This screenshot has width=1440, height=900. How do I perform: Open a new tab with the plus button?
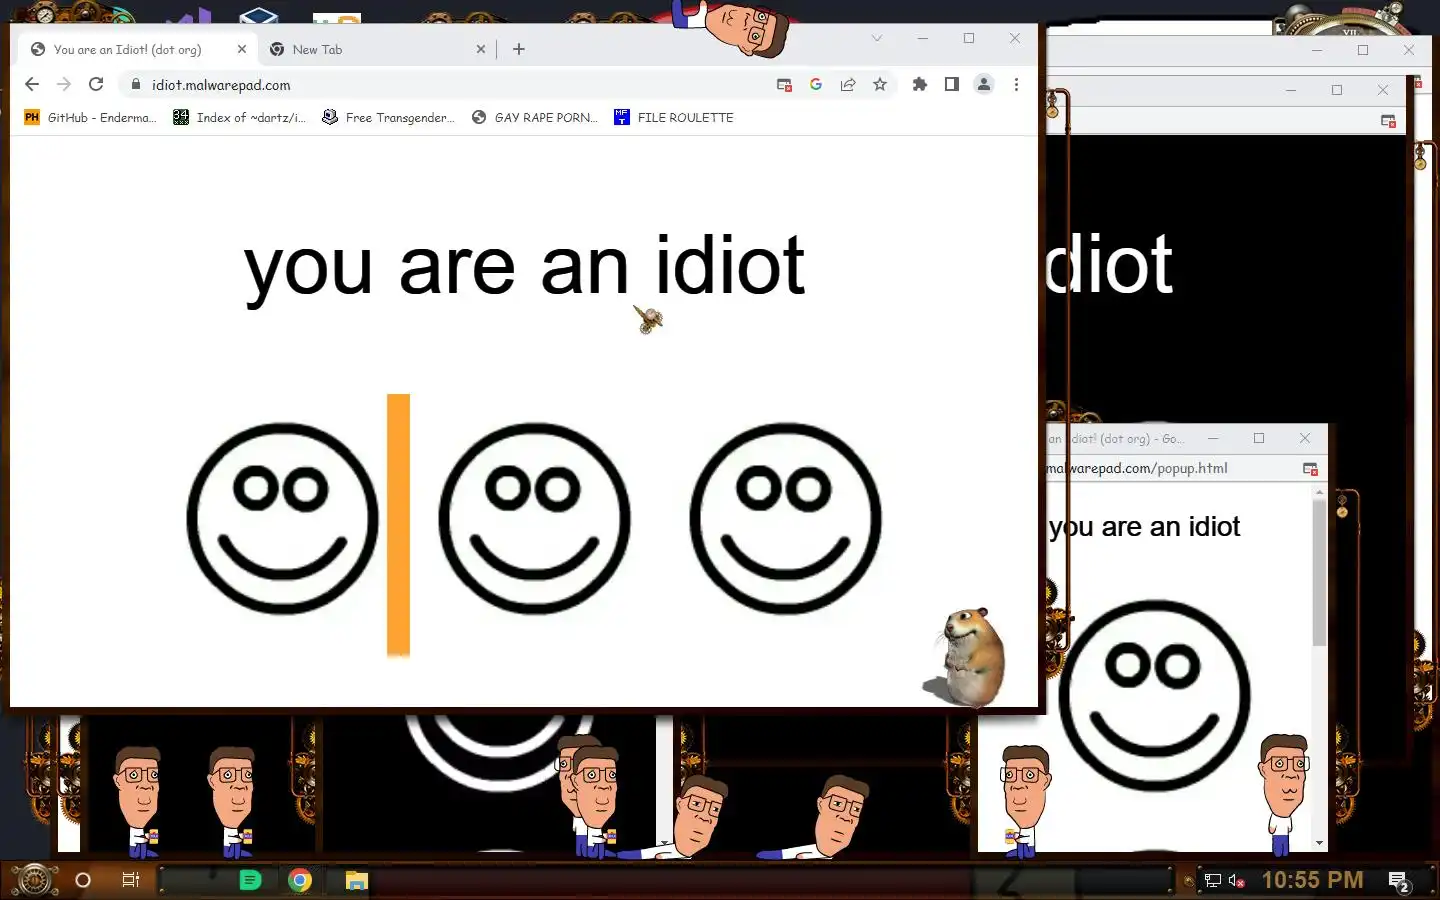(519, 49)
